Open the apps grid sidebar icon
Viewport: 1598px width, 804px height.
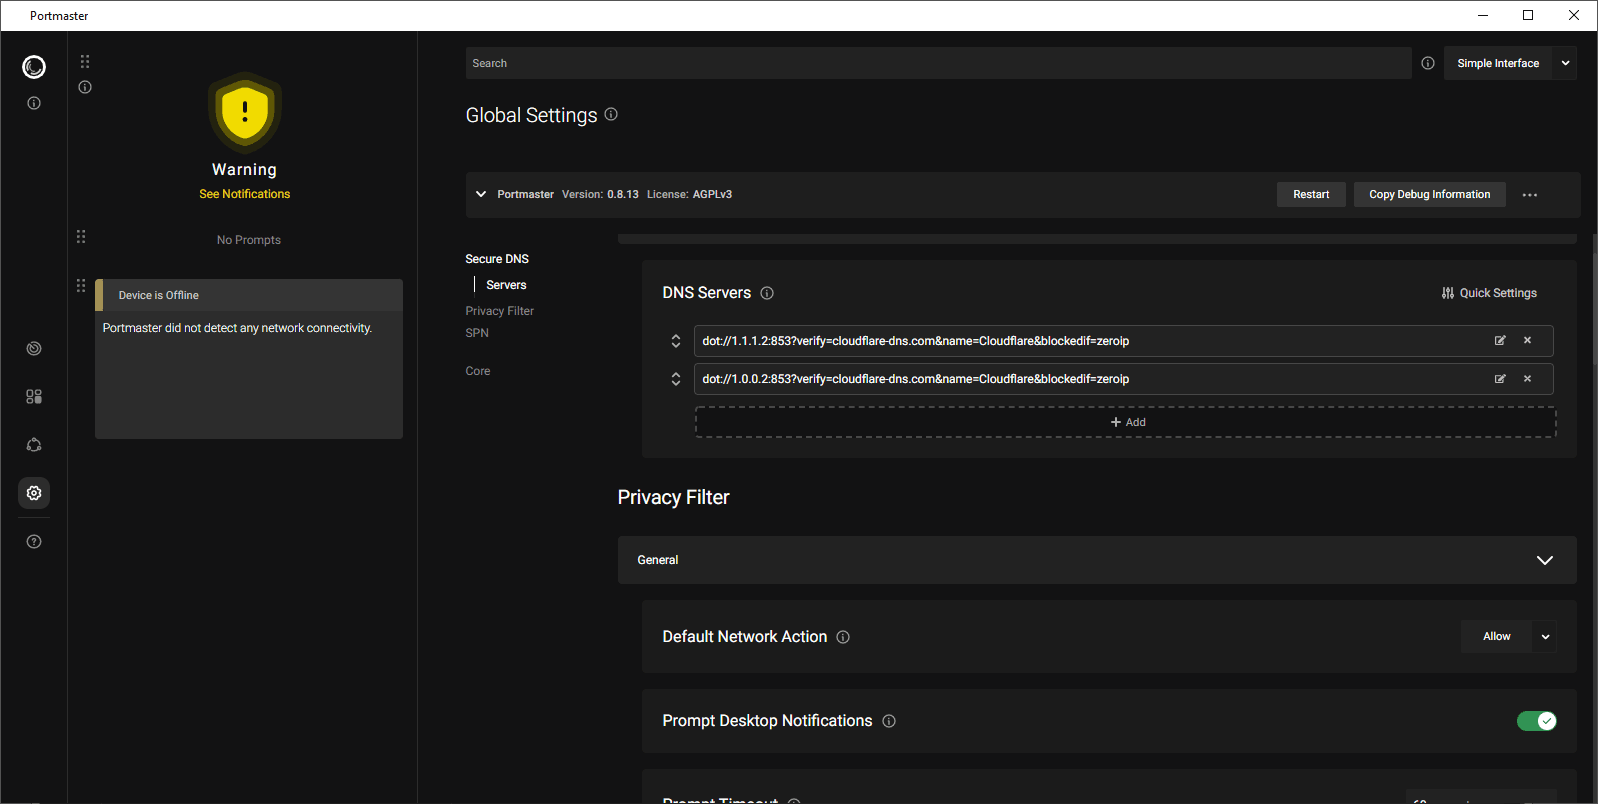click(34, 397)
